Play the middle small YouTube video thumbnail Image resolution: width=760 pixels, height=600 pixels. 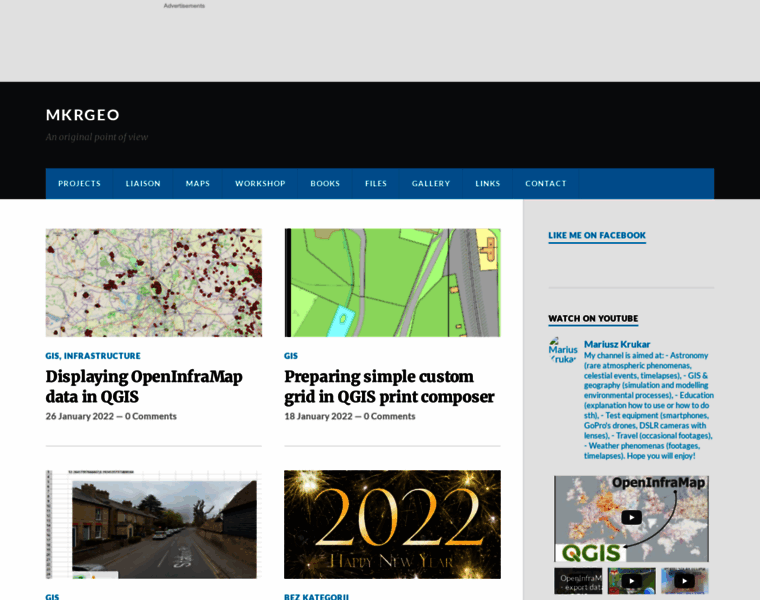tap(632, 581)
